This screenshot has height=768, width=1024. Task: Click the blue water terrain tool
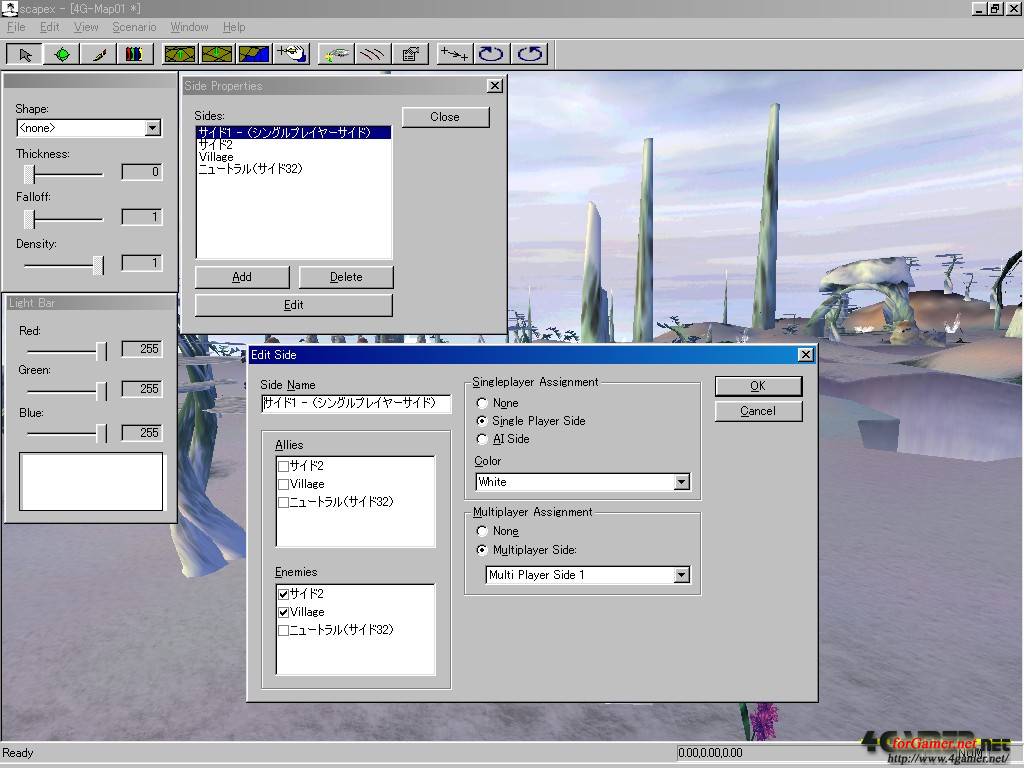point(254,54)
